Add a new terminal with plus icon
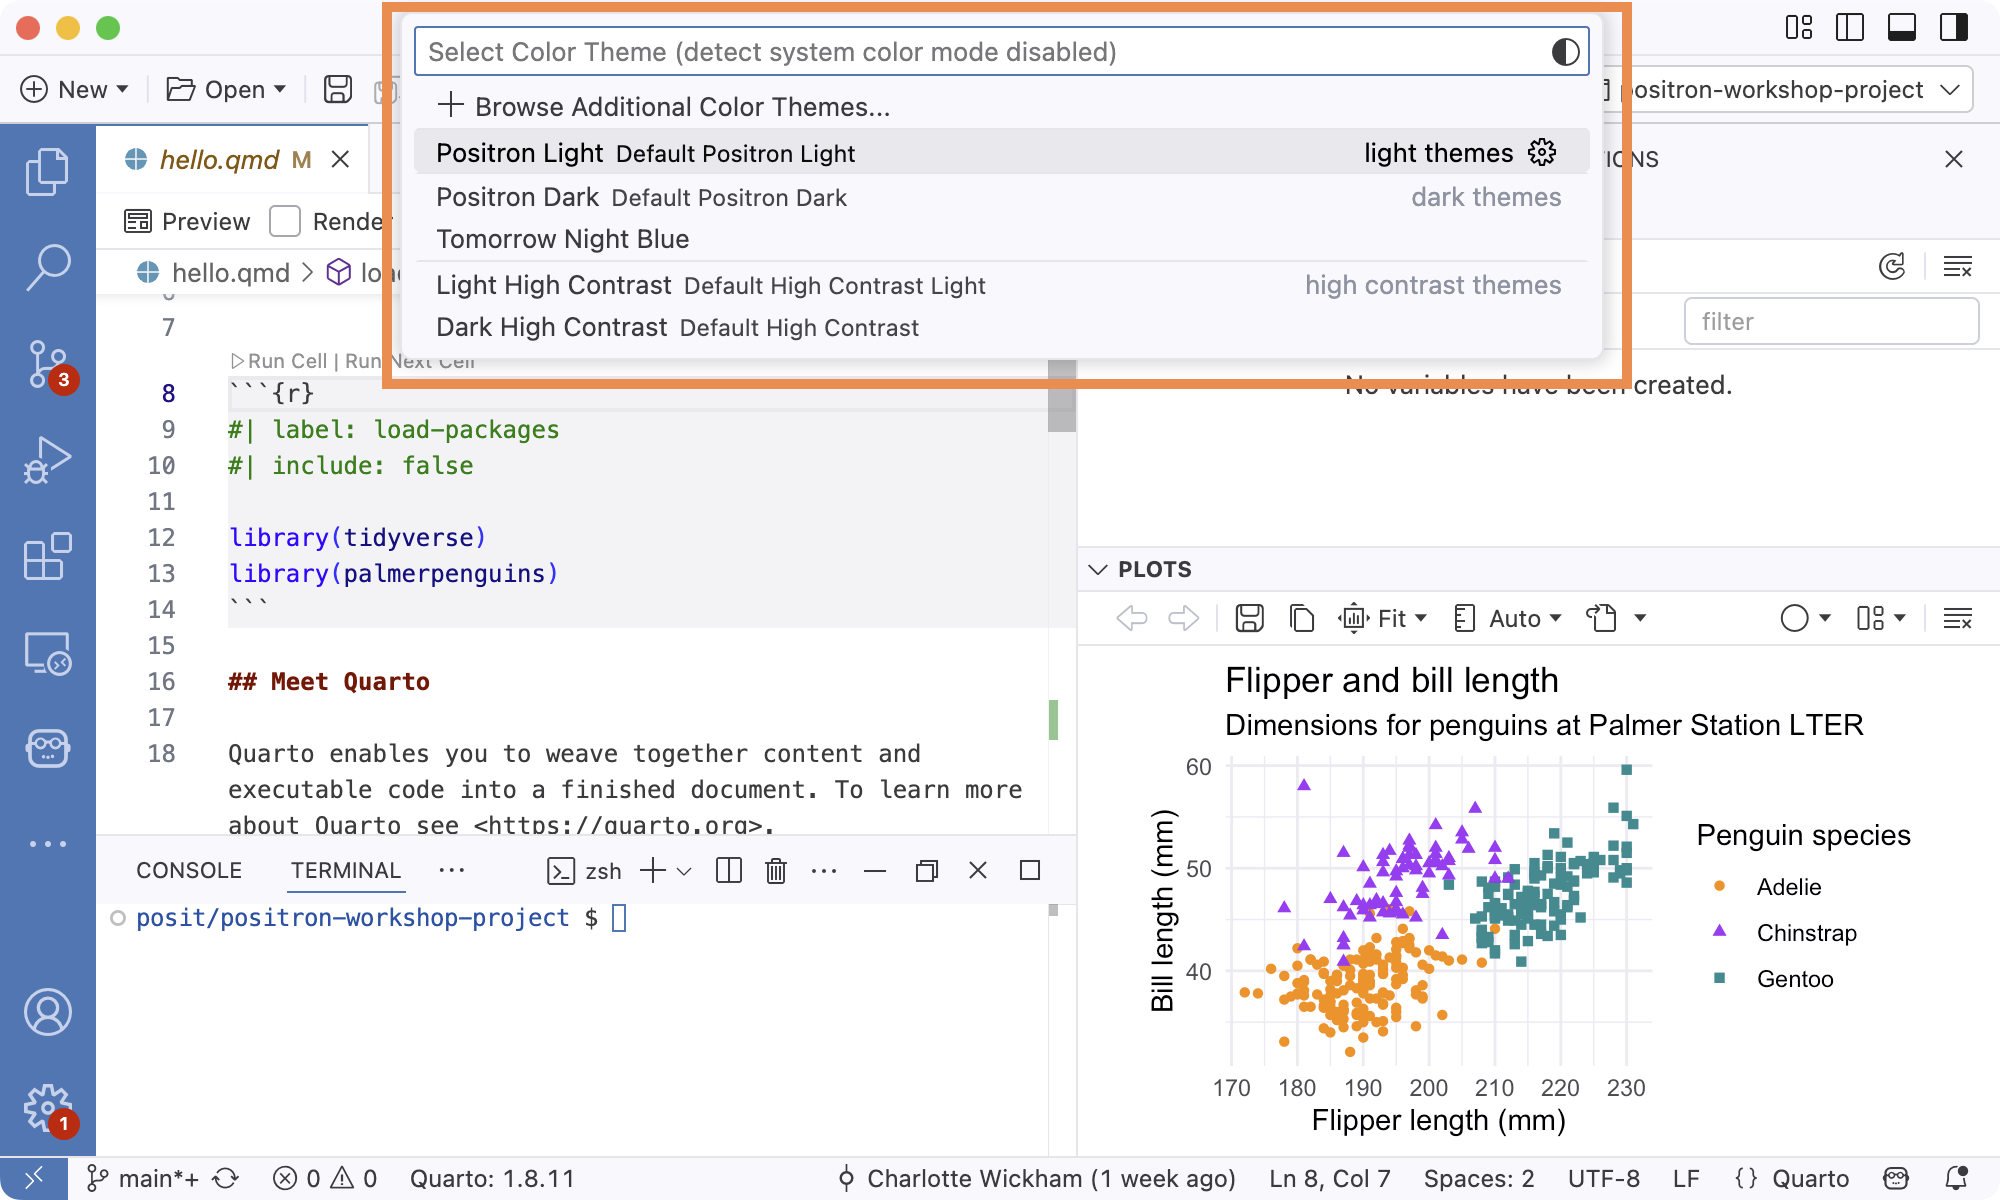Viewport: 2000px width, 1200px height. click(652, 870)
